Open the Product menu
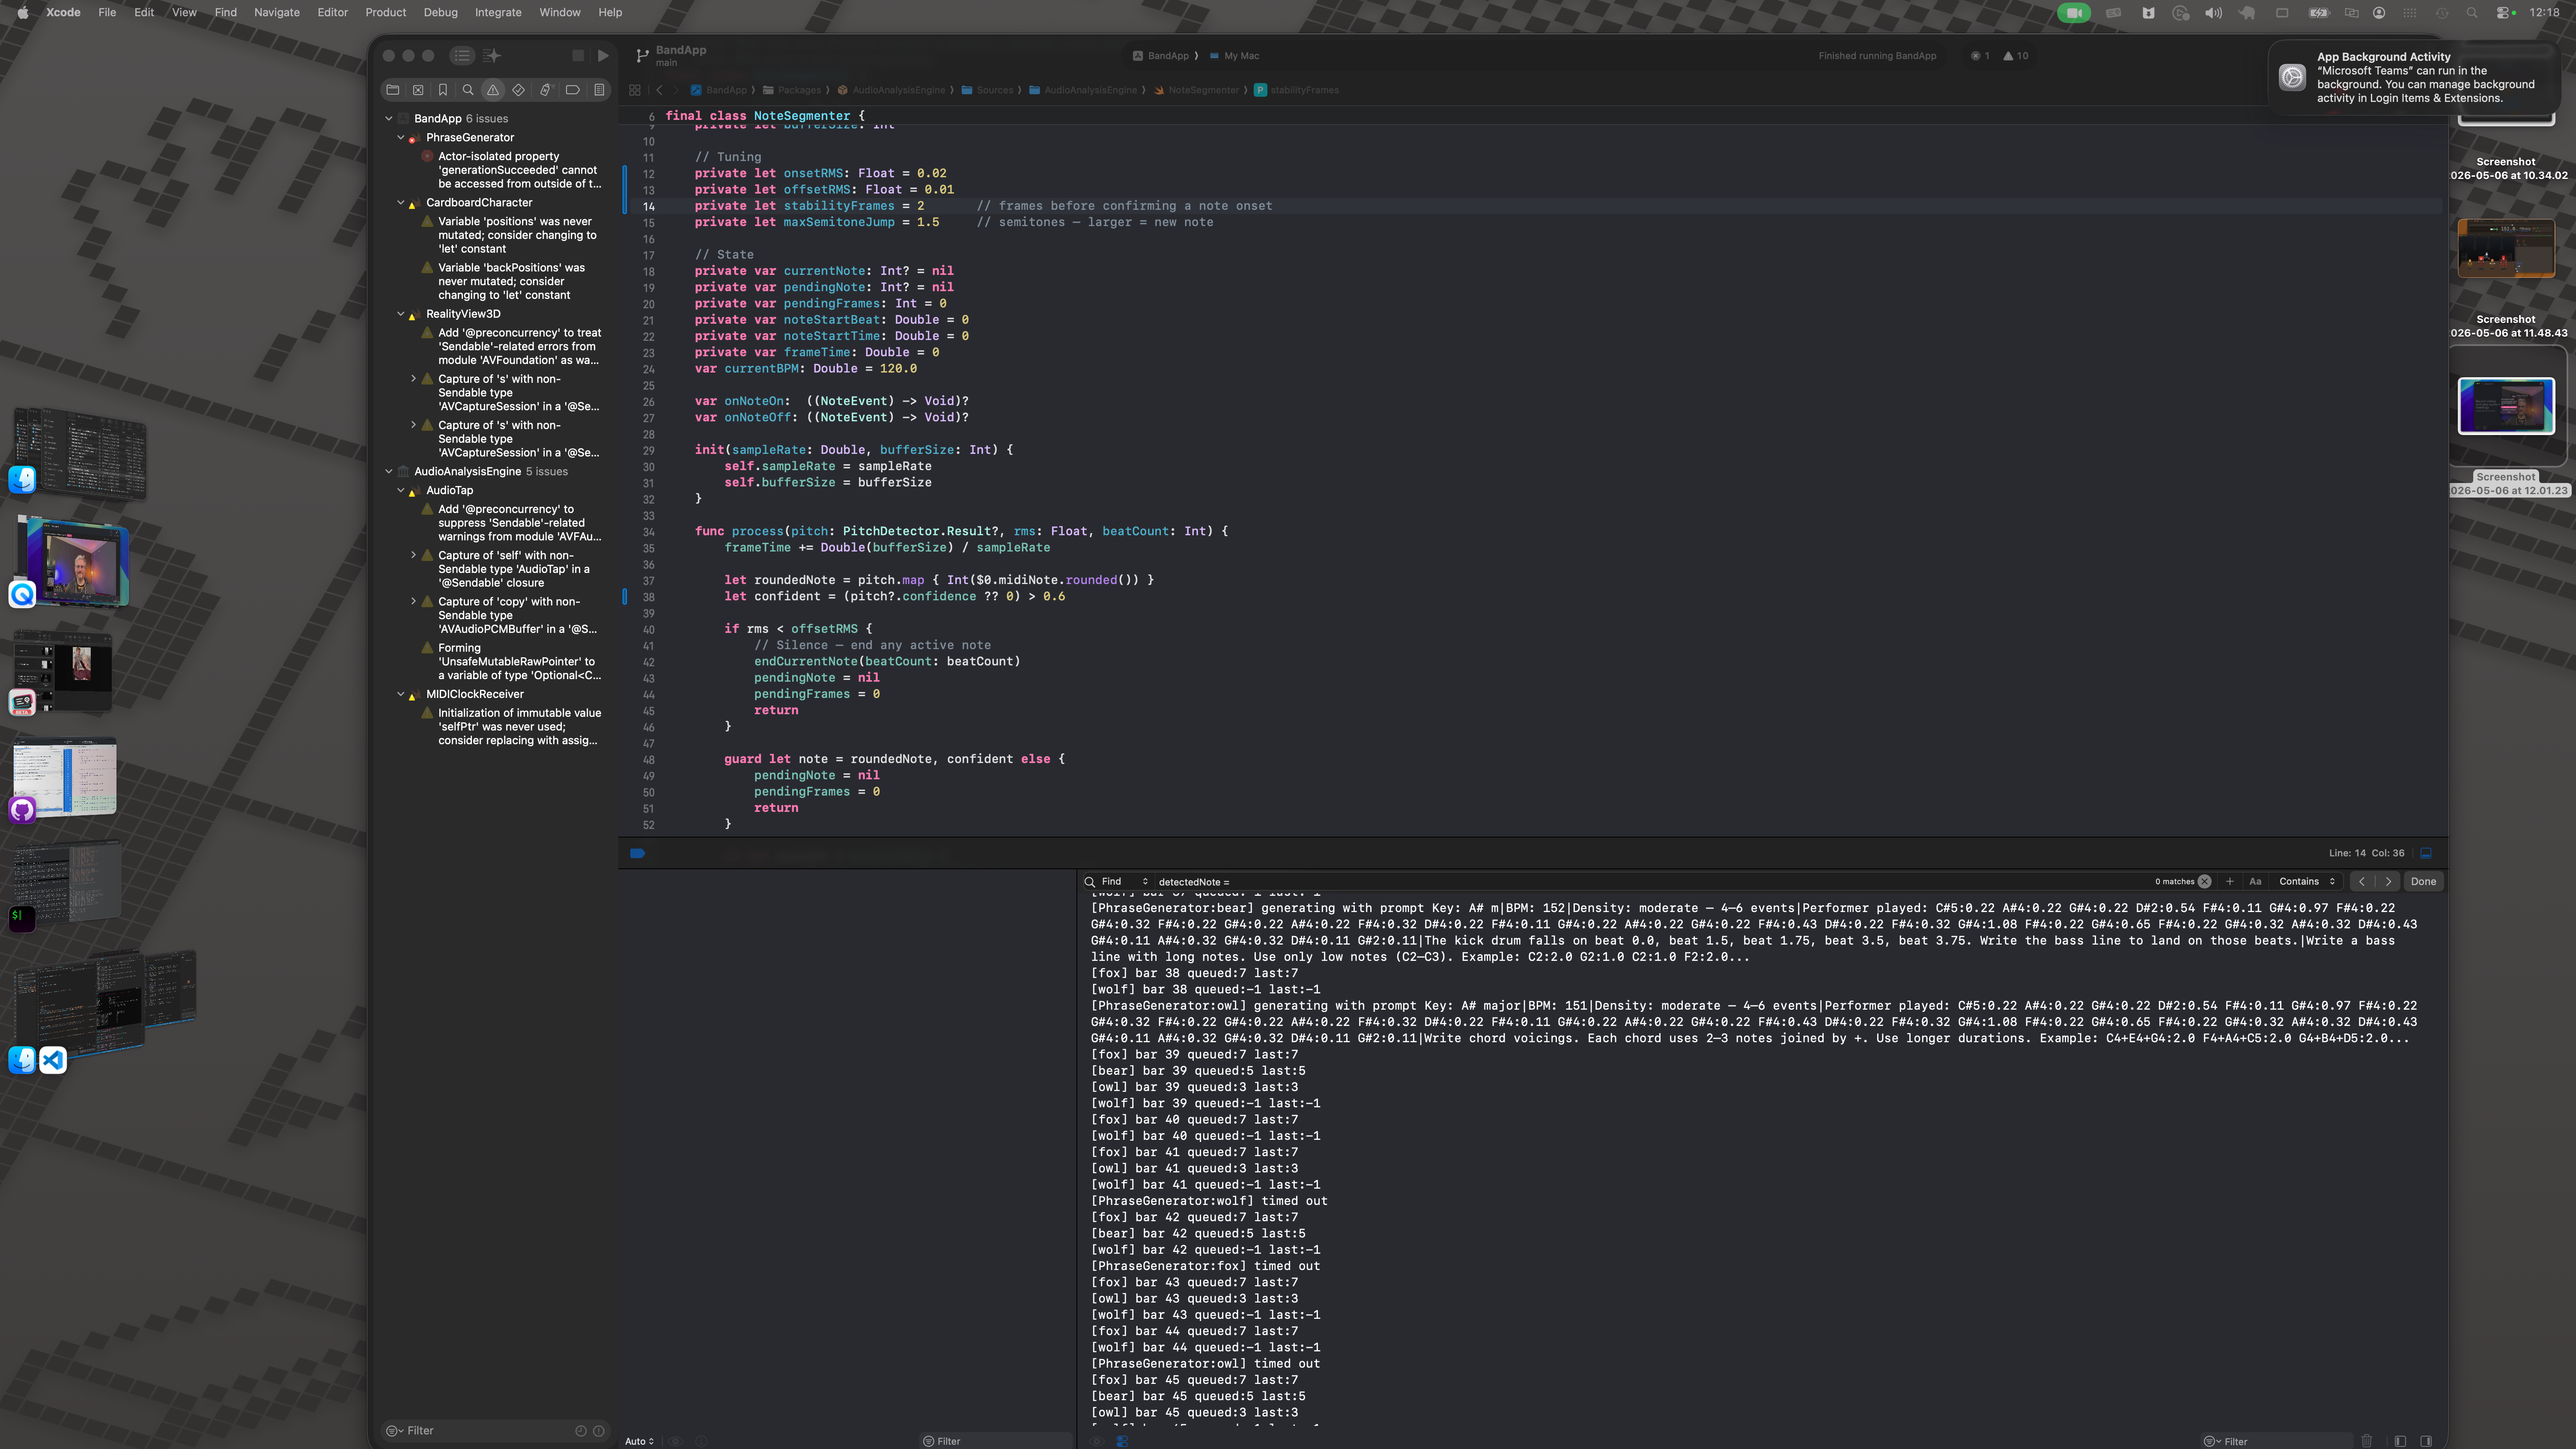The image size is (2576, 1449). point(385,12)
